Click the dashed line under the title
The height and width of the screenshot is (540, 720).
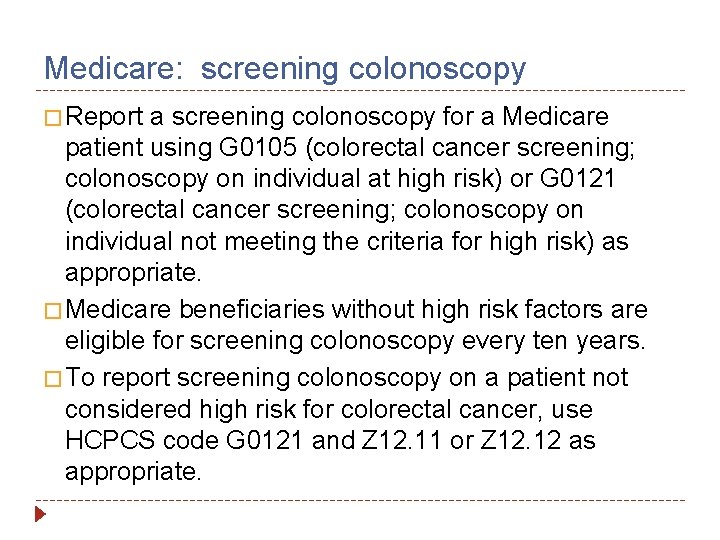[360, 91]
